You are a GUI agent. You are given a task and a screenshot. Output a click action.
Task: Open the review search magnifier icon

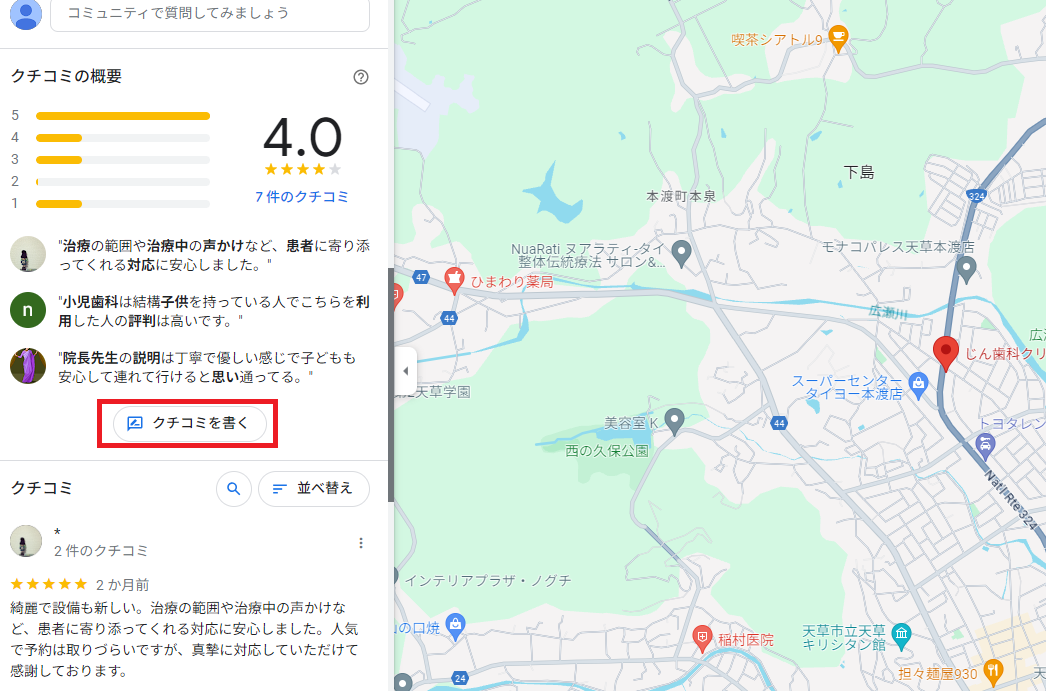233,489
